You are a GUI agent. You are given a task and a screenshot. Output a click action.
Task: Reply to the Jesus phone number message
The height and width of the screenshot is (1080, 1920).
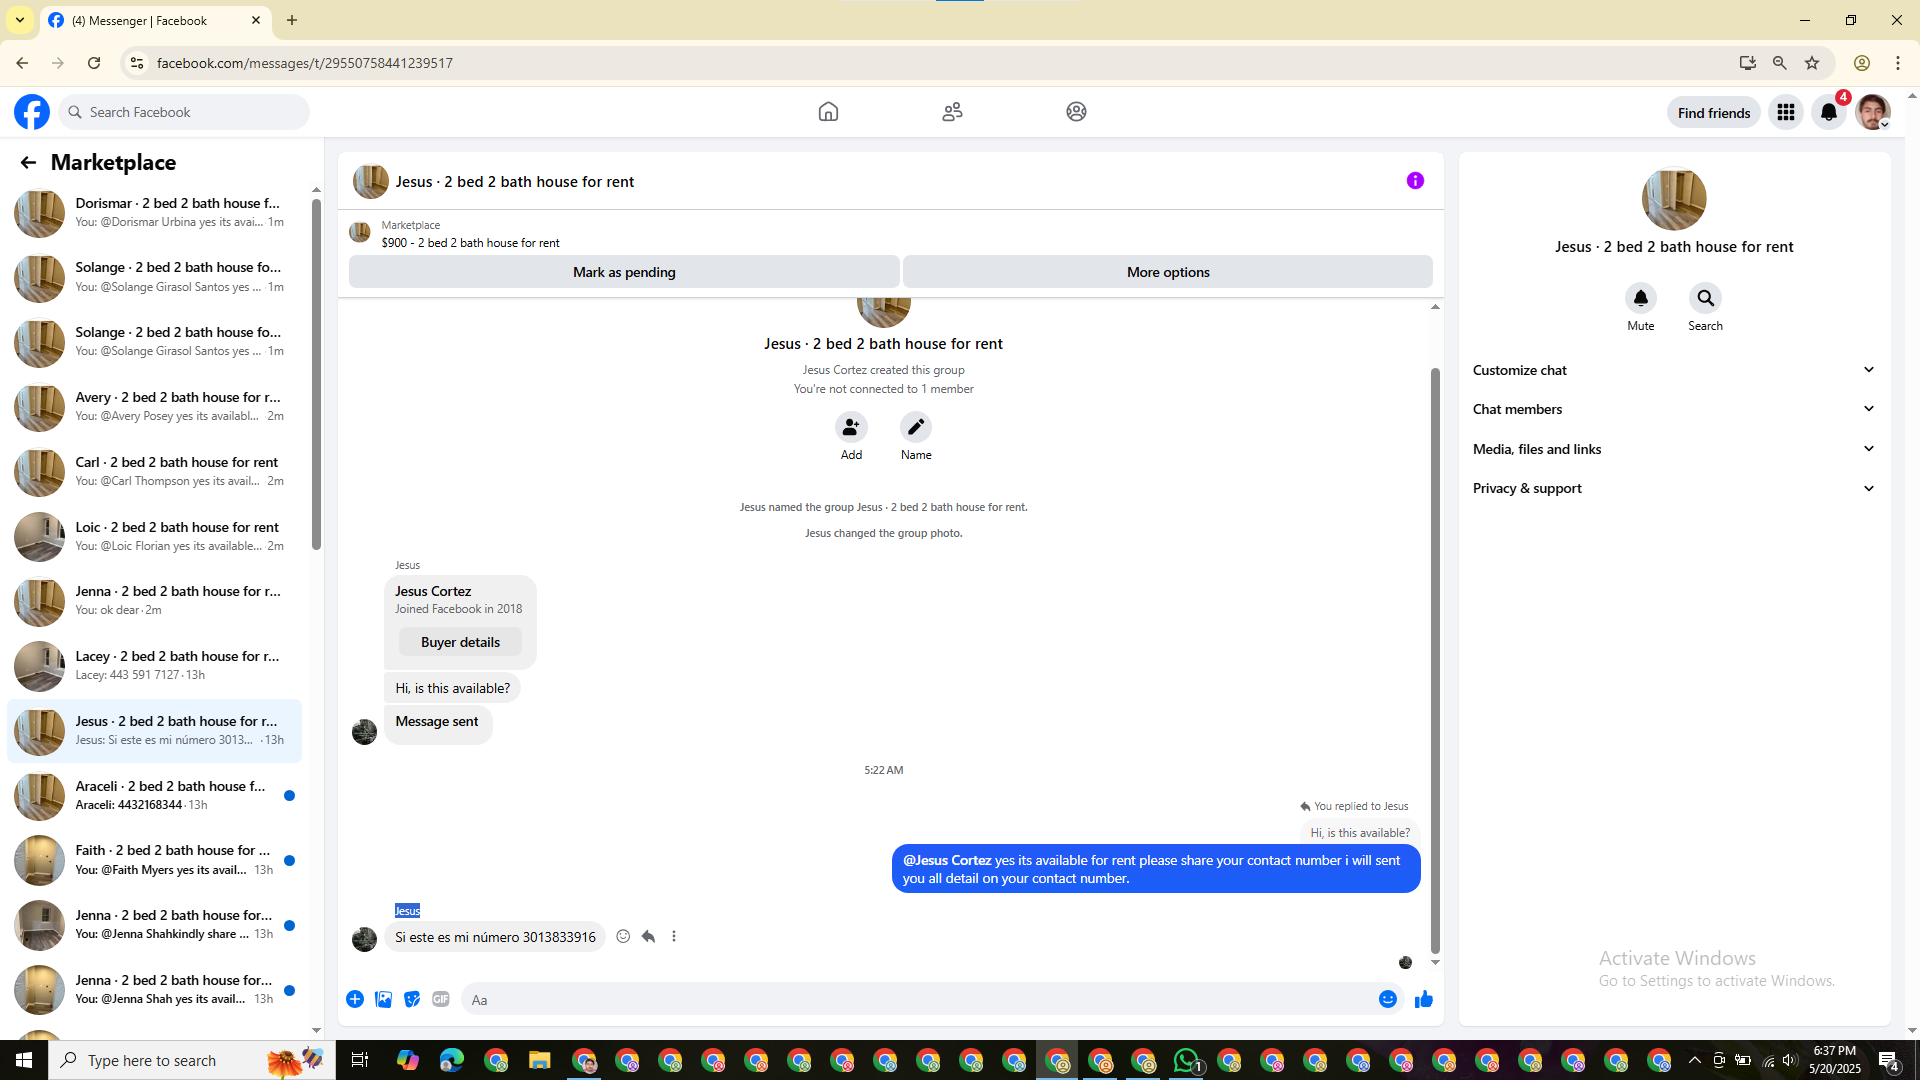[648, 936]
